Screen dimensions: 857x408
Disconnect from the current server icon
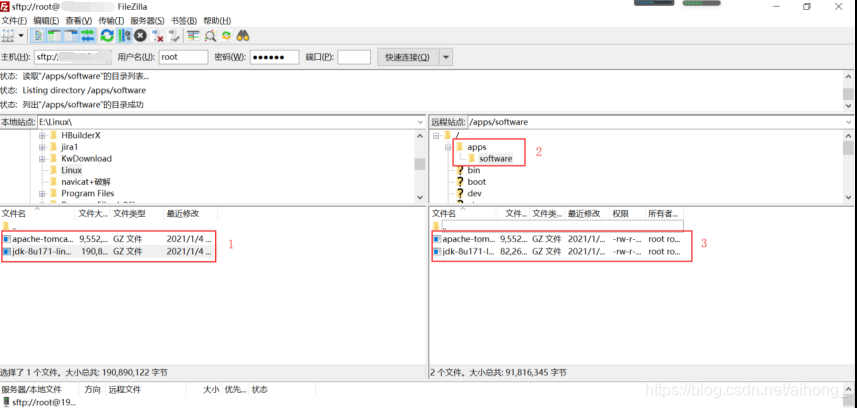tap(157, 36)
